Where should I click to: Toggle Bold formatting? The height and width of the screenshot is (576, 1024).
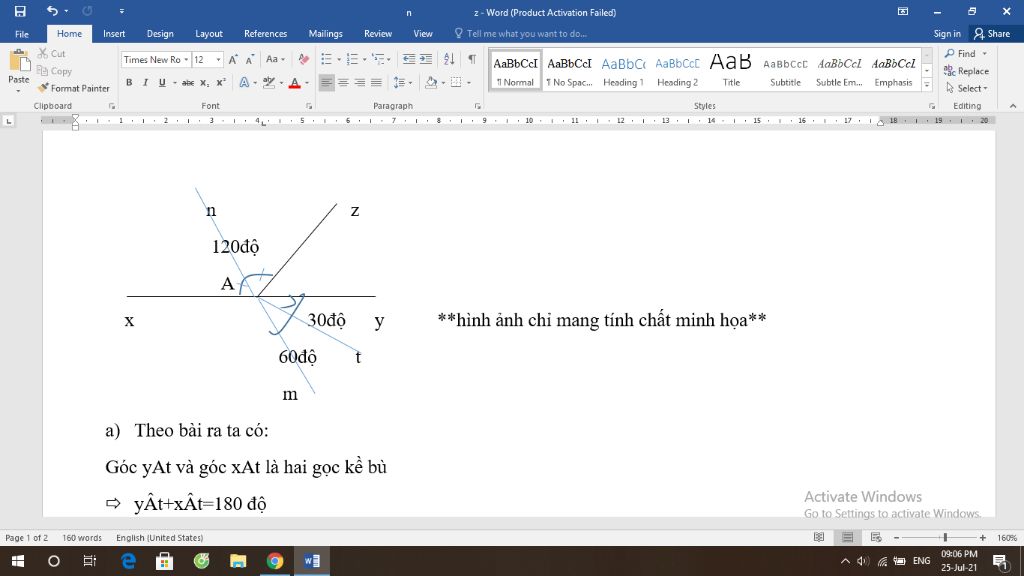pos(129,83)
